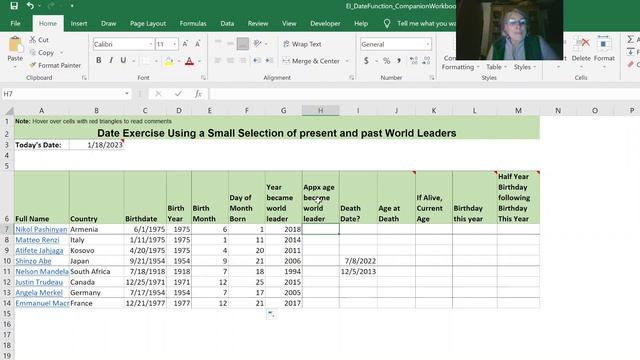
Task: Click the Quick Analysis icon below table
Action: coord(271,314)
